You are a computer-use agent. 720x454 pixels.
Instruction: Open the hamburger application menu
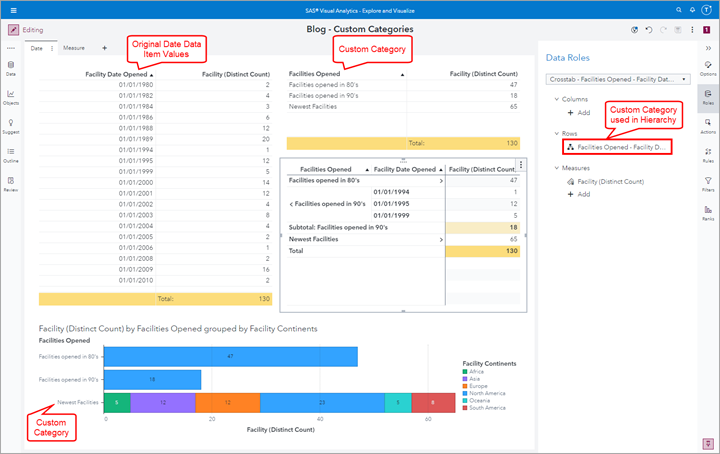click(x=13, y=10)
